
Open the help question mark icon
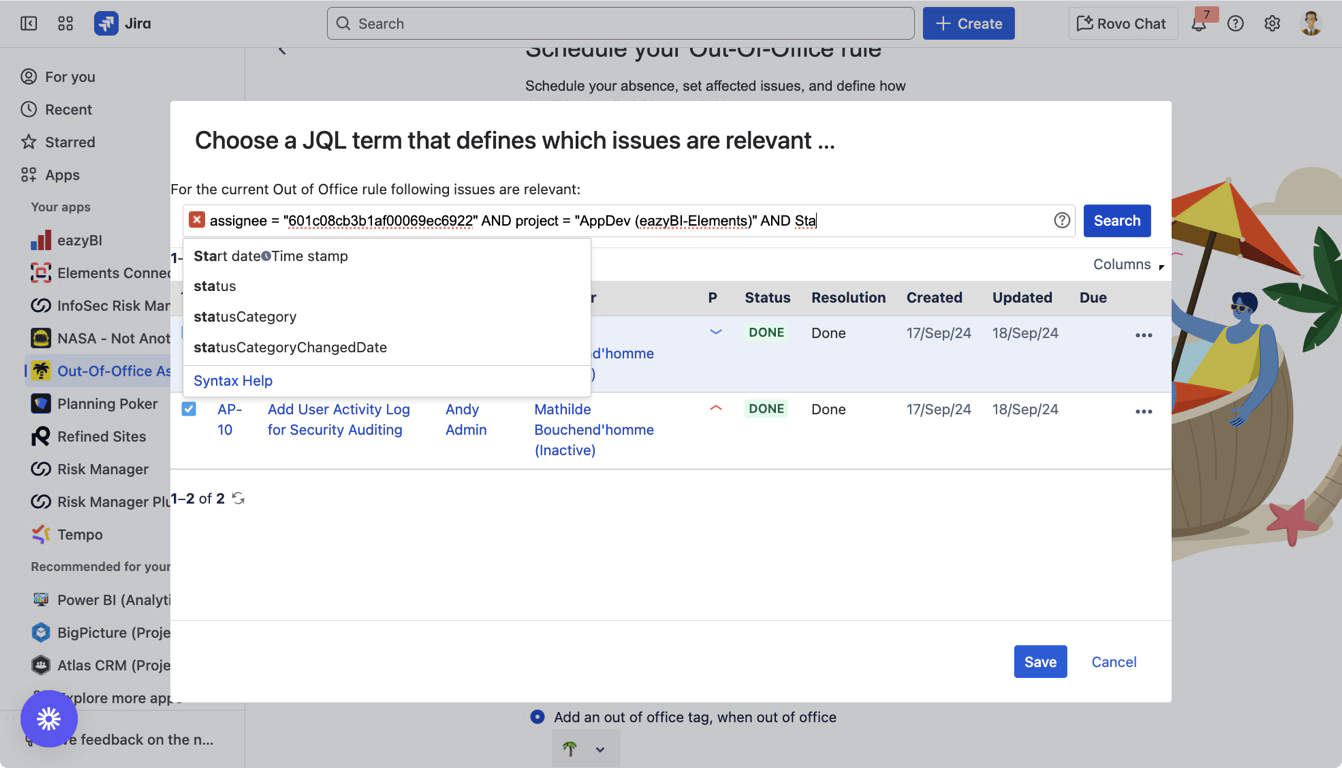1235,24
